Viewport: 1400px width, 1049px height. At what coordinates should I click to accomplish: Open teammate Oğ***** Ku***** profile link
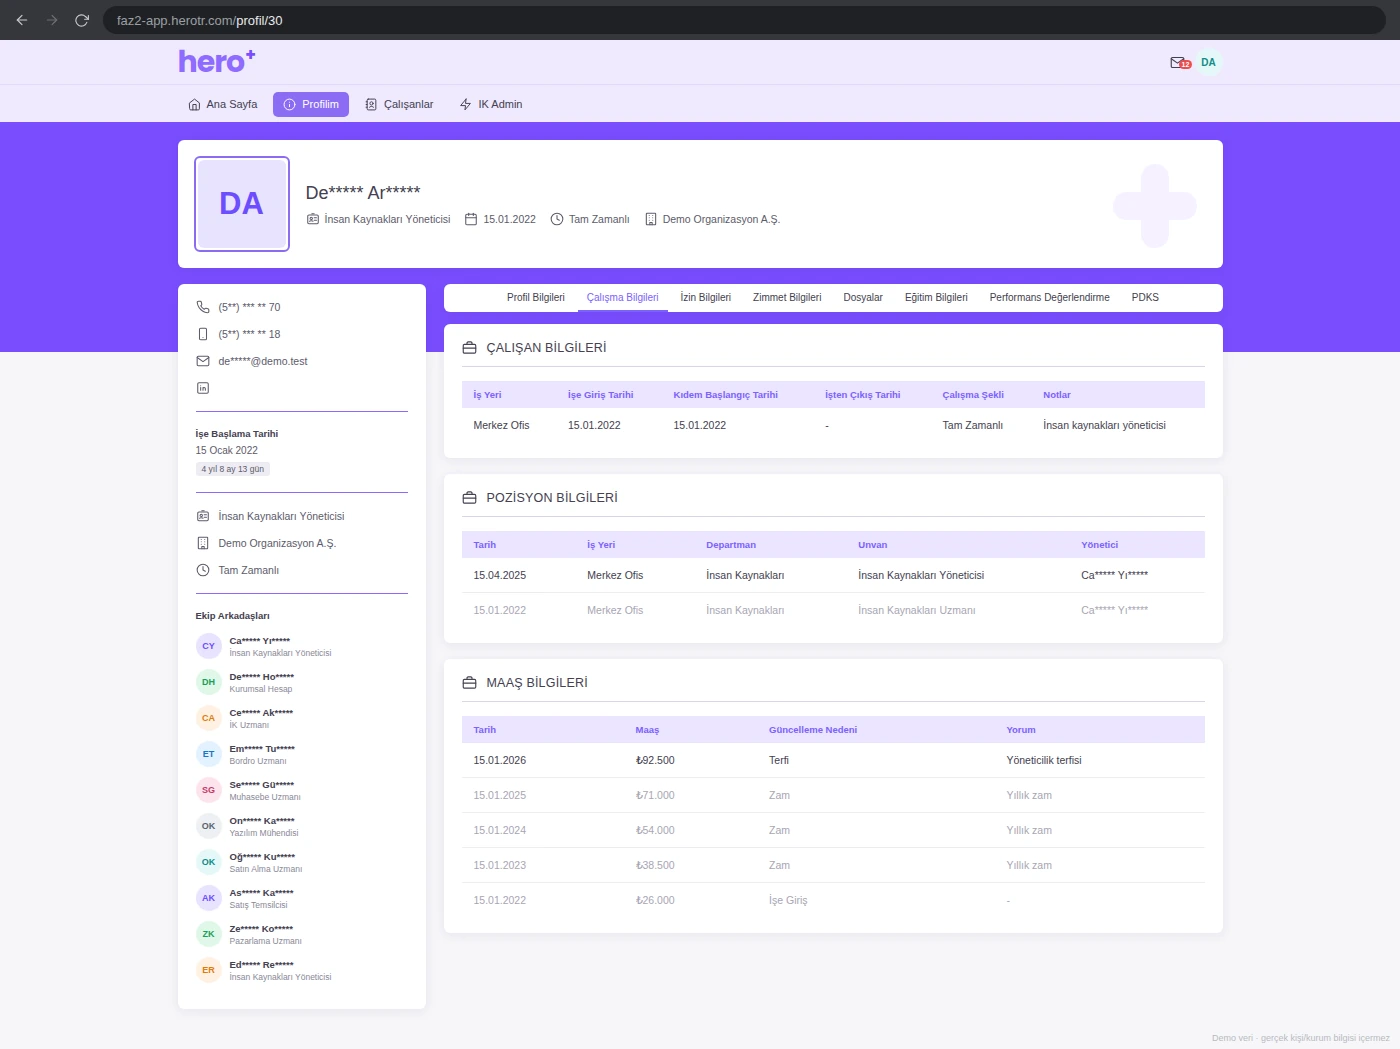pos(262,856)
